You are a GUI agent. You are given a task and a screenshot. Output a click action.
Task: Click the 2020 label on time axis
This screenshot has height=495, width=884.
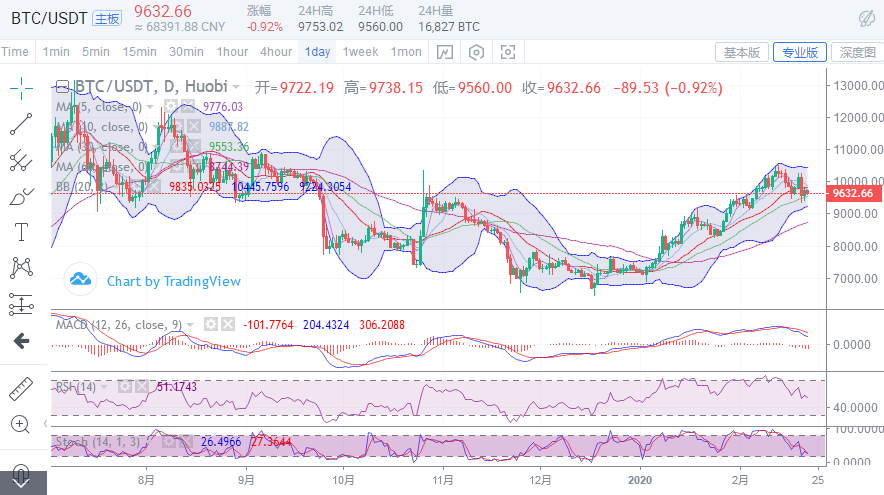click(639, 480)
